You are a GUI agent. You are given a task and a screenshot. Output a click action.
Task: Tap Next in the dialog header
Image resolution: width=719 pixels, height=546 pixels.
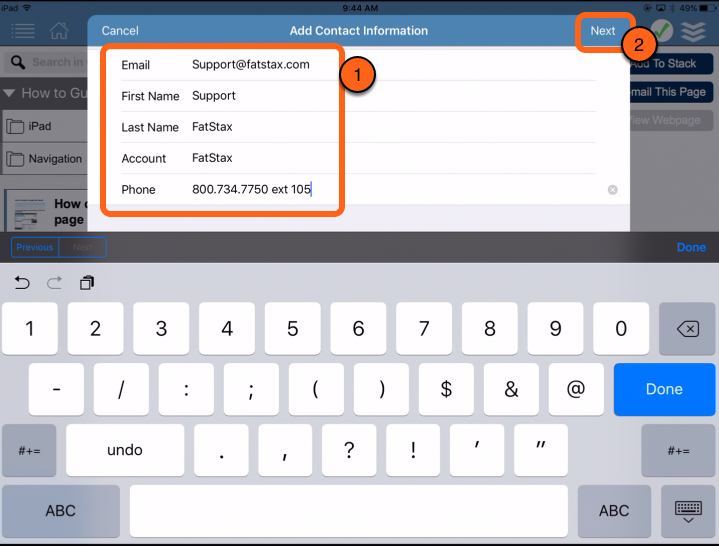603,31
